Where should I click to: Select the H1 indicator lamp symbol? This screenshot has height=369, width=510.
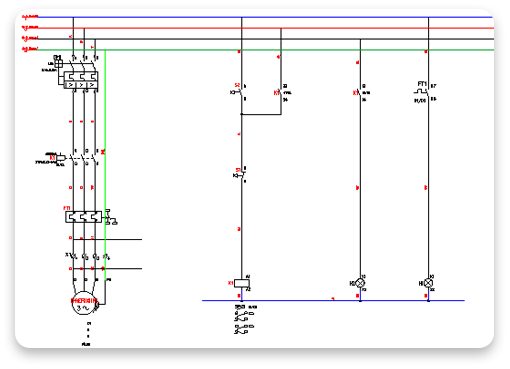click(x=428, y=283)
